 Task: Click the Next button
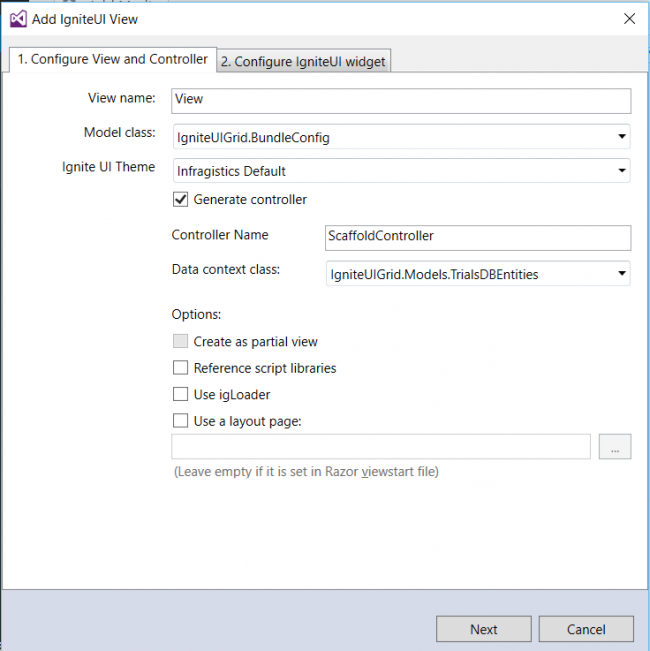click(484, 629)
